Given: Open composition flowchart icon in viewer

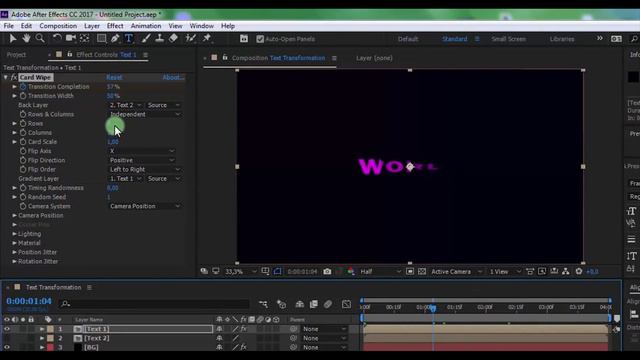Looking at the screenshot, I should tap(566, 271).
